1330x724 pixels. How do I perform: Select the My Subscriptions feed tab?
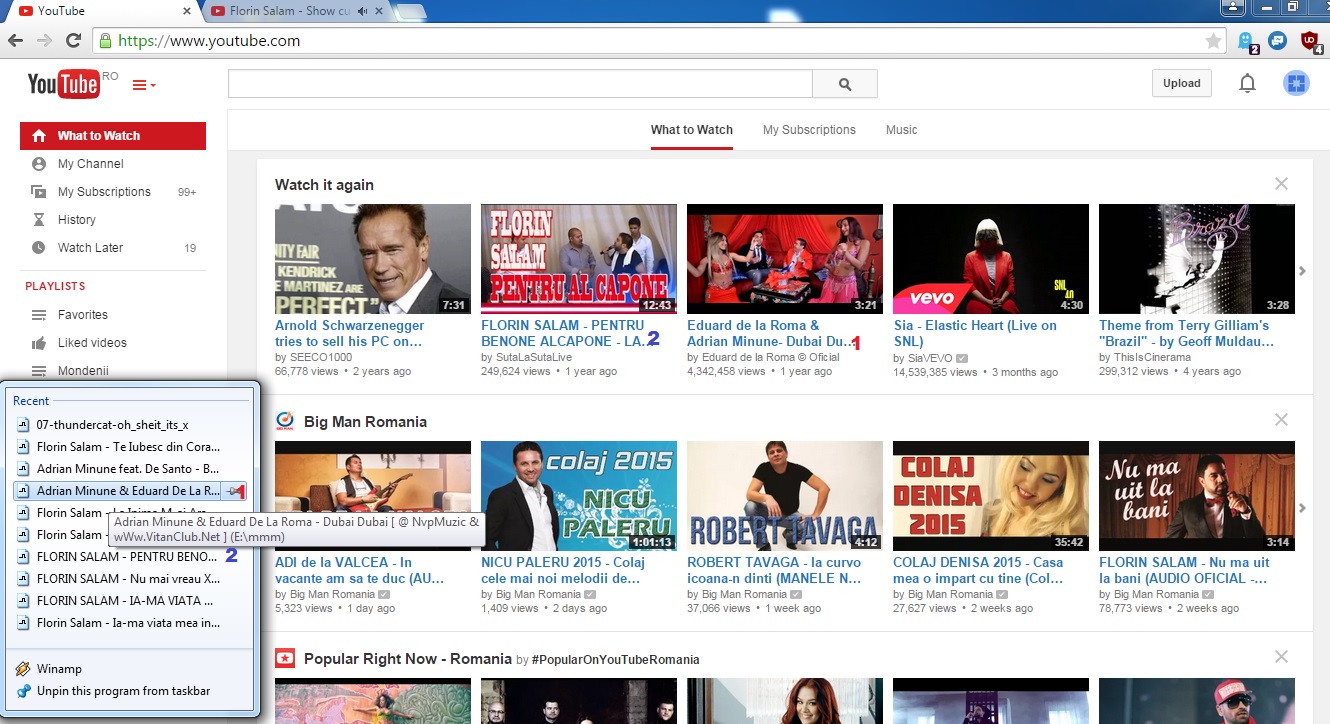point(809,130)
